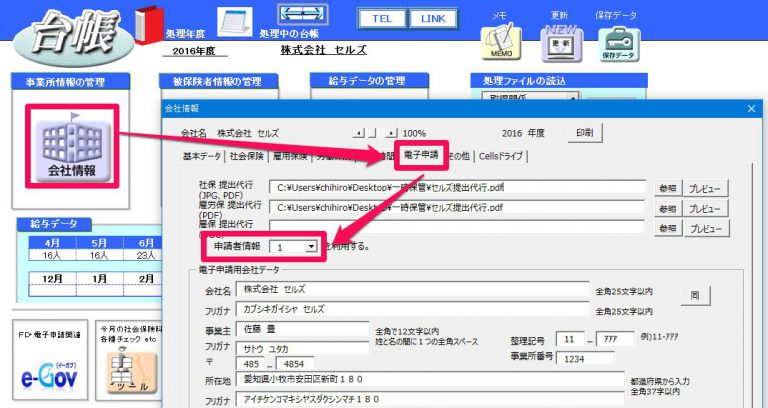
Task: Click the 社保 提出代行 file path field
Action: point(457,187)
